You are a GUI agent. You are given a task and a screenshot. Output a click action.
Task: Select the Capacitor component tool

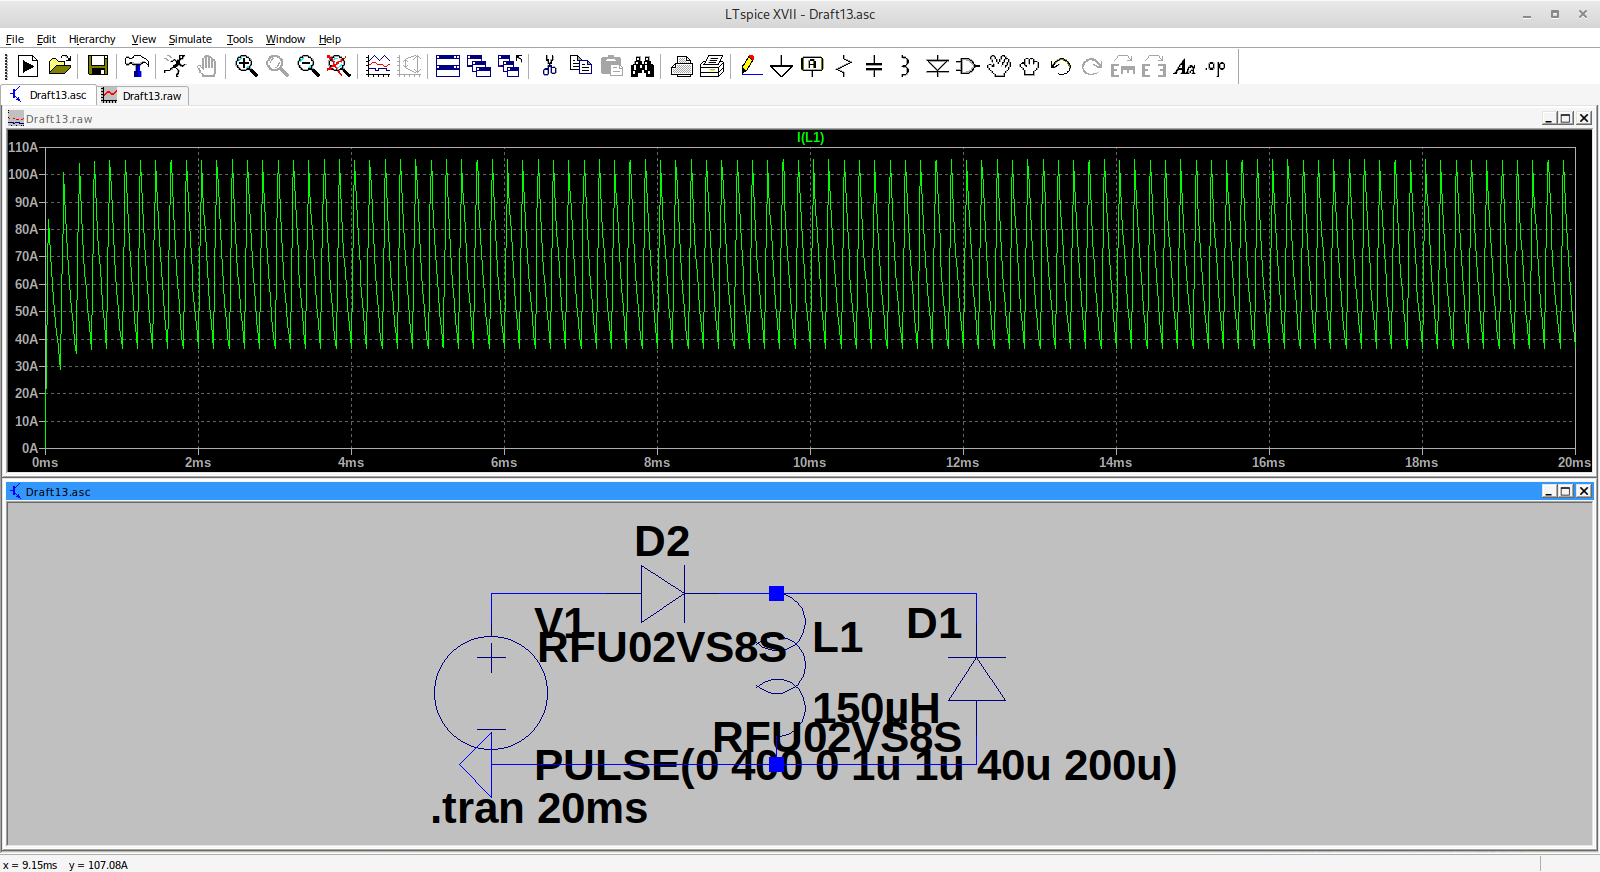click(x=874, y=66)
